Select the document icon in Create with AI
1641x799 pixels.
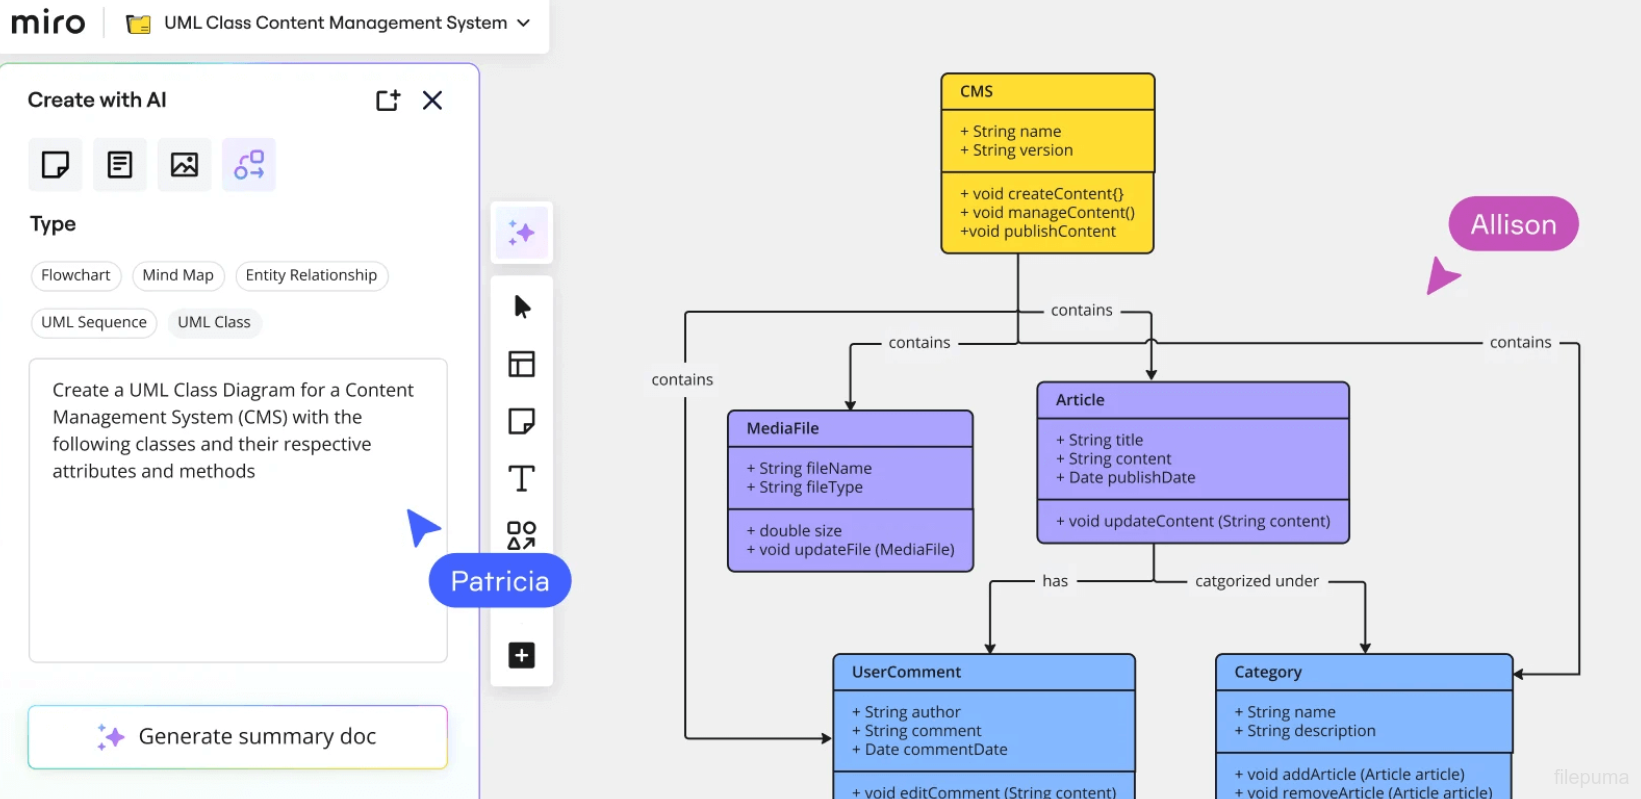120,165
